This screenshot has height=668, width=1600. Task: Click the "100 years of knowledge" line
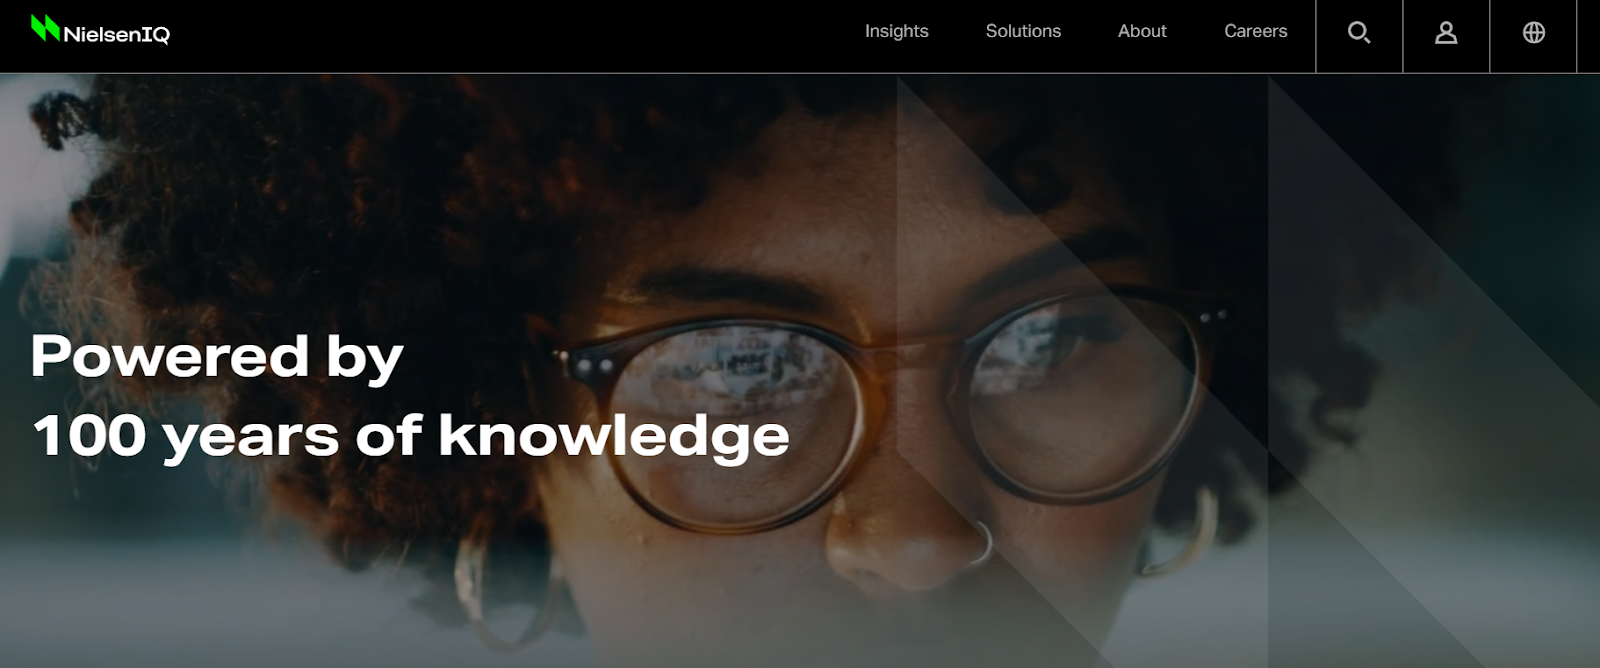411,436
